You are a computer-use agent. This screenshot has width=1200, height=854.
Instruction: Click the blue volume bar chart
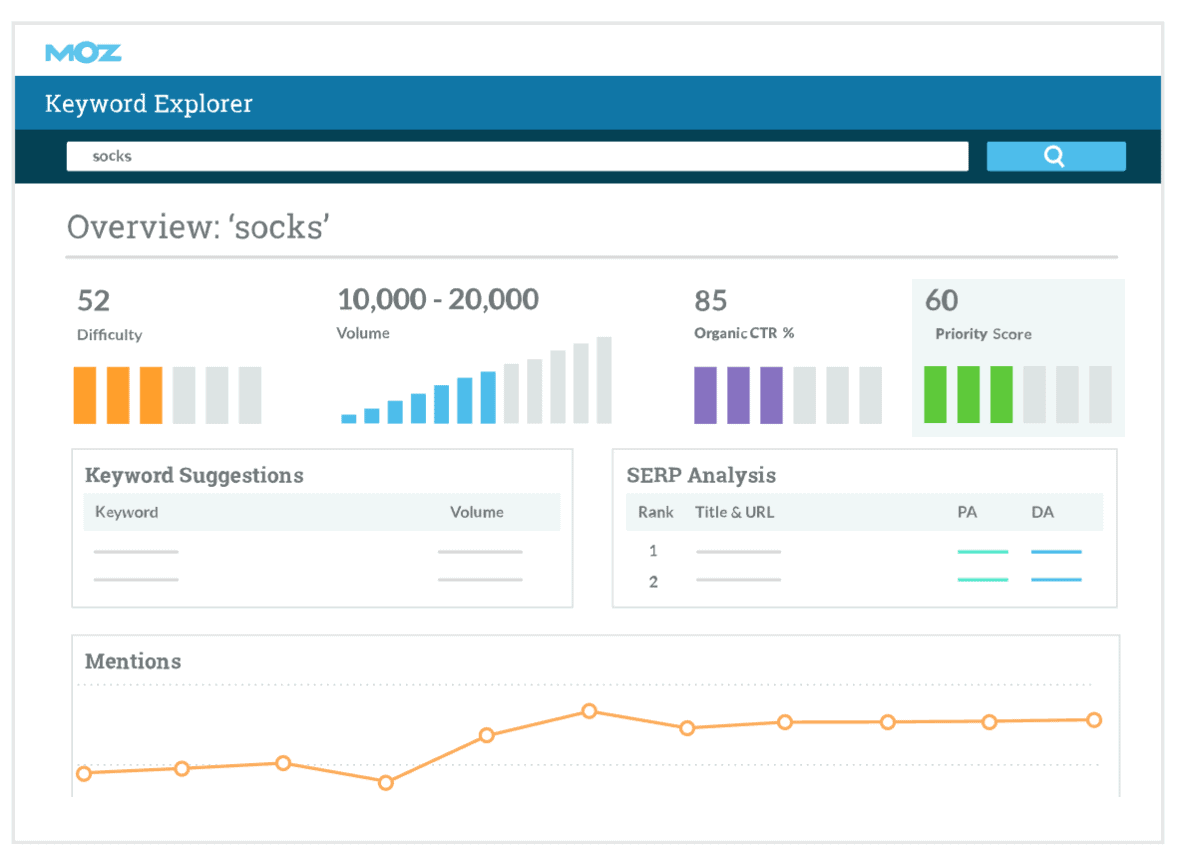[x=476, y=380]
